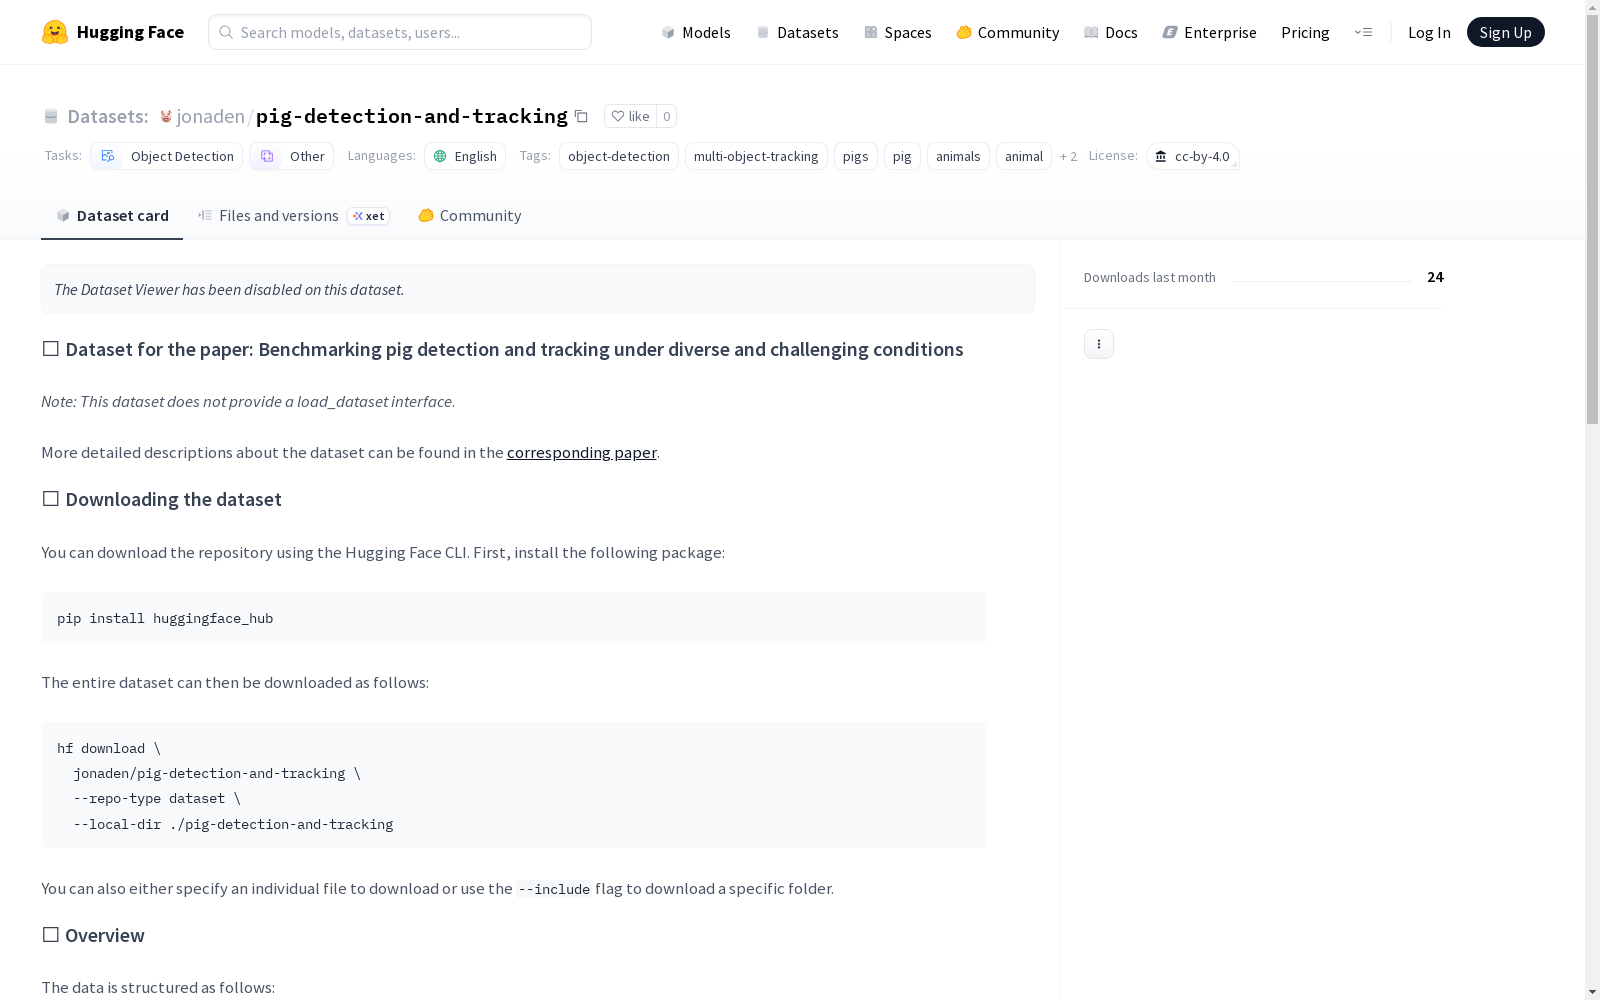Open the Datasets navigation item
Viewport: 1600px width, 1000px height.
[x=797, y=32]
